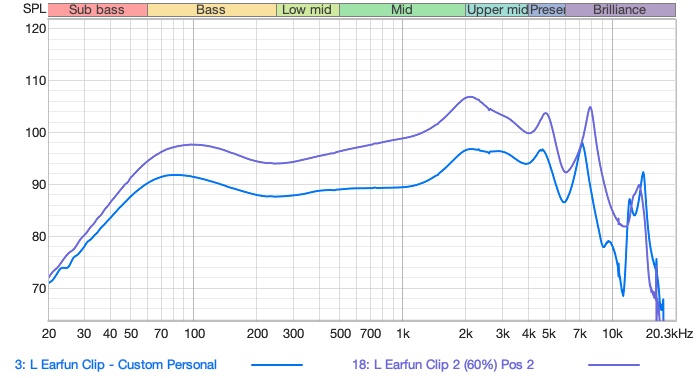700x379 pixels.
Task: Click the 500 Hz frequency axis label
Action: tap(340, 333)
